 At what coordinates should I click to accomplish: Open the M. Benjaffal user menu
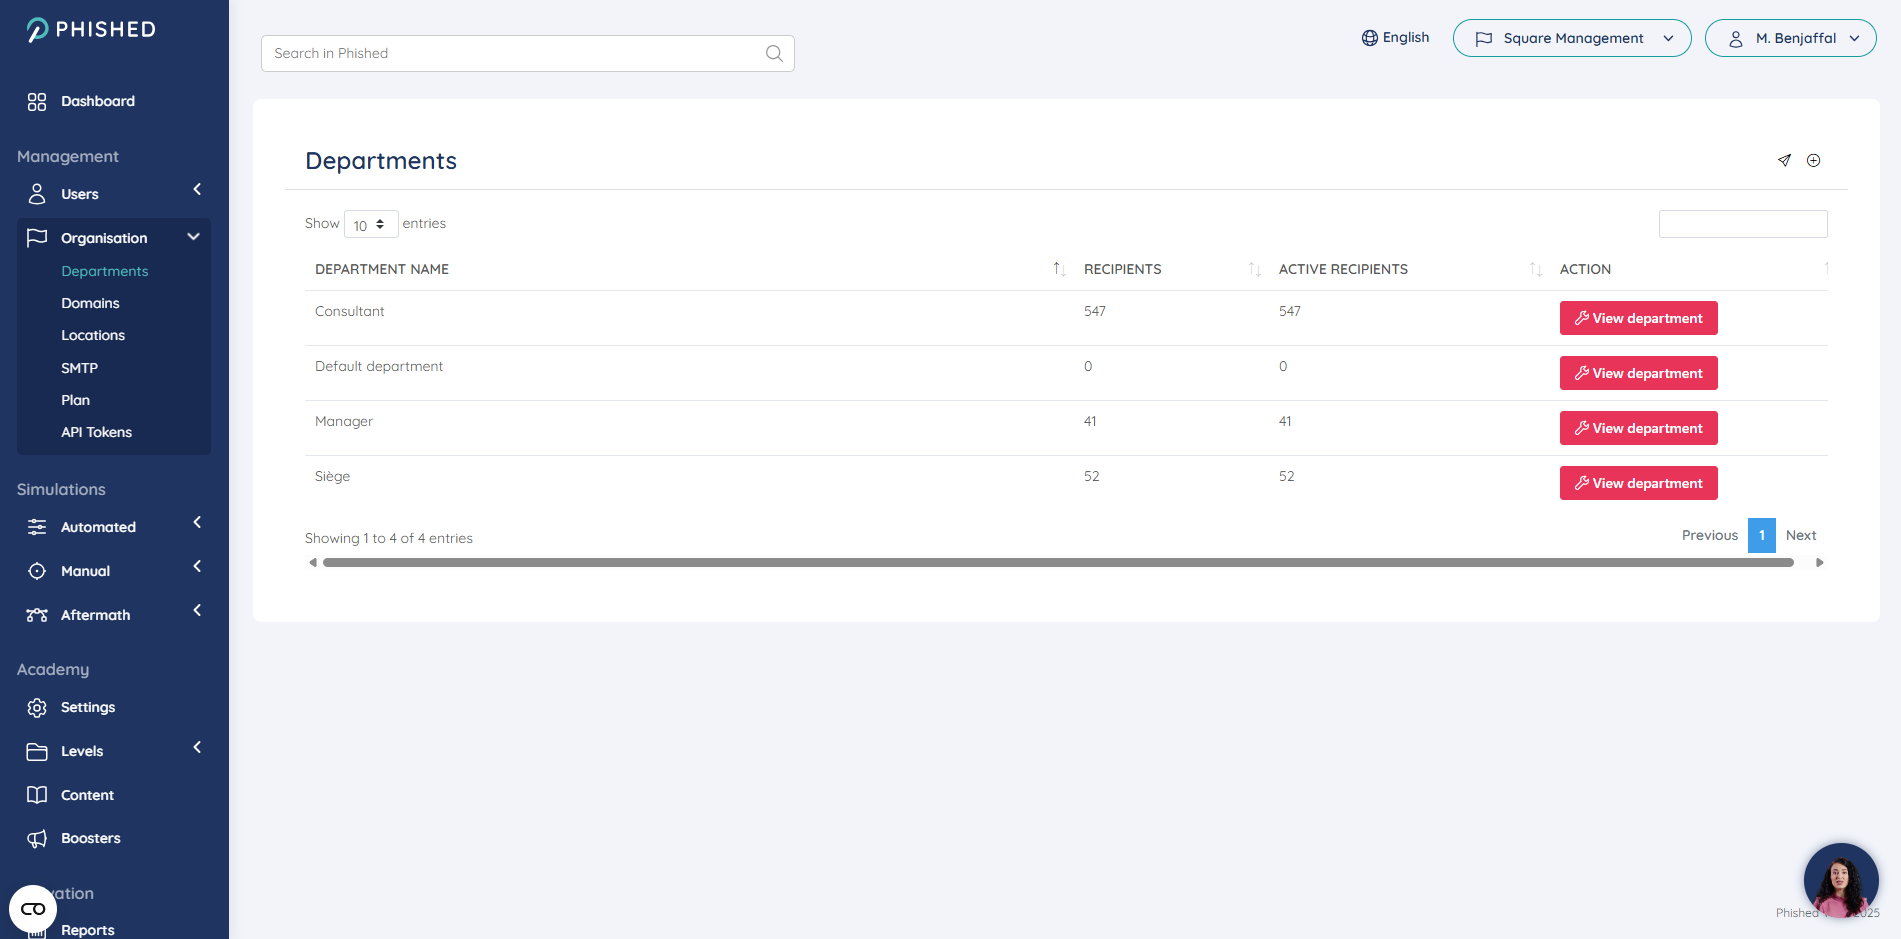point(1790,39)
